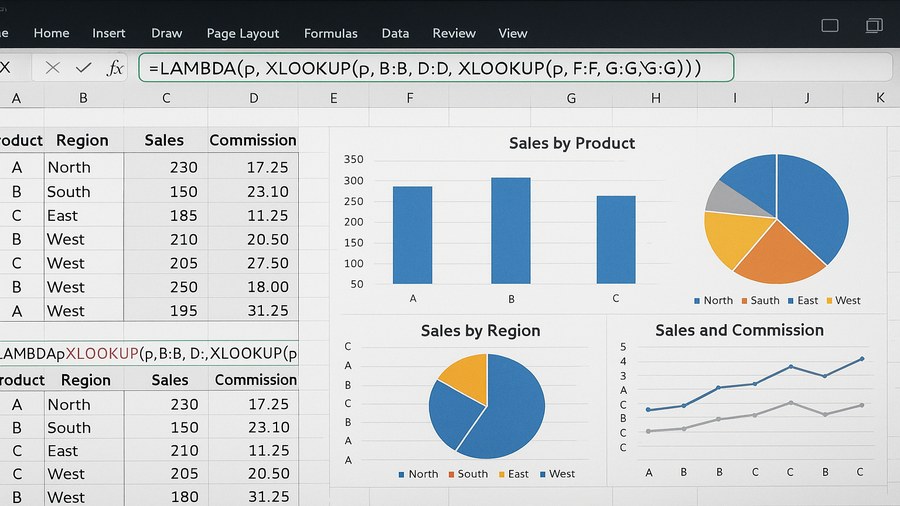This screenshot has height=506, width=900.
Task: Click the South region cell in lower table
Action: [84, 427]
